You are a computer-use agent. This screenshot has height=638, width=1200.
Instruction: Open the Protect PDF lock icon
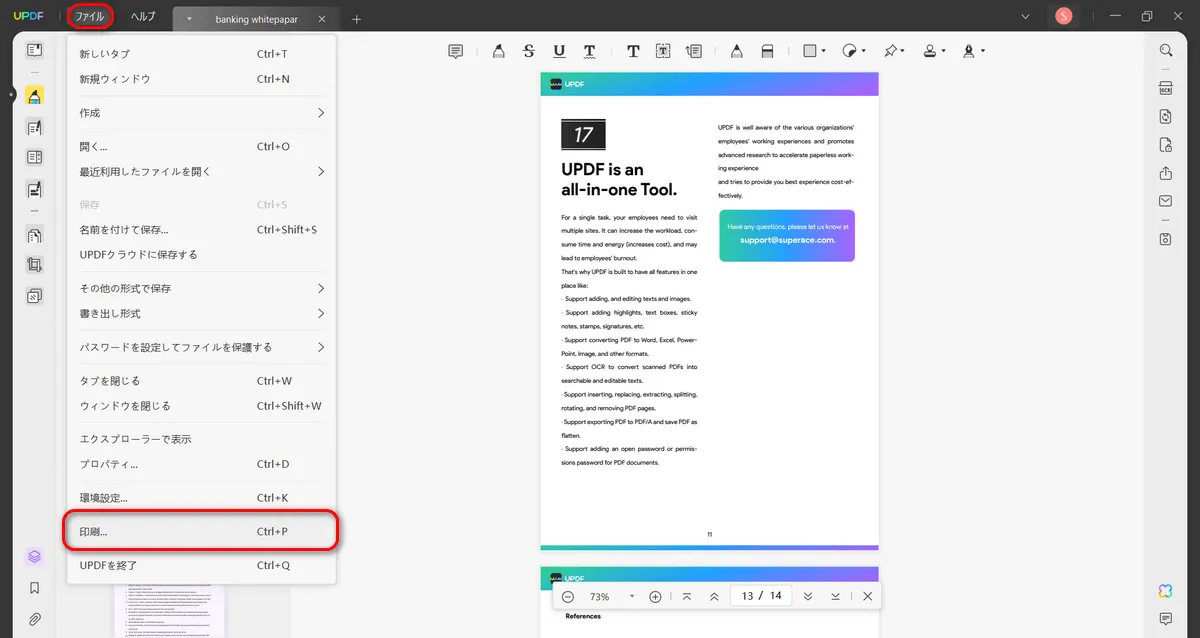coord(1165,146)
